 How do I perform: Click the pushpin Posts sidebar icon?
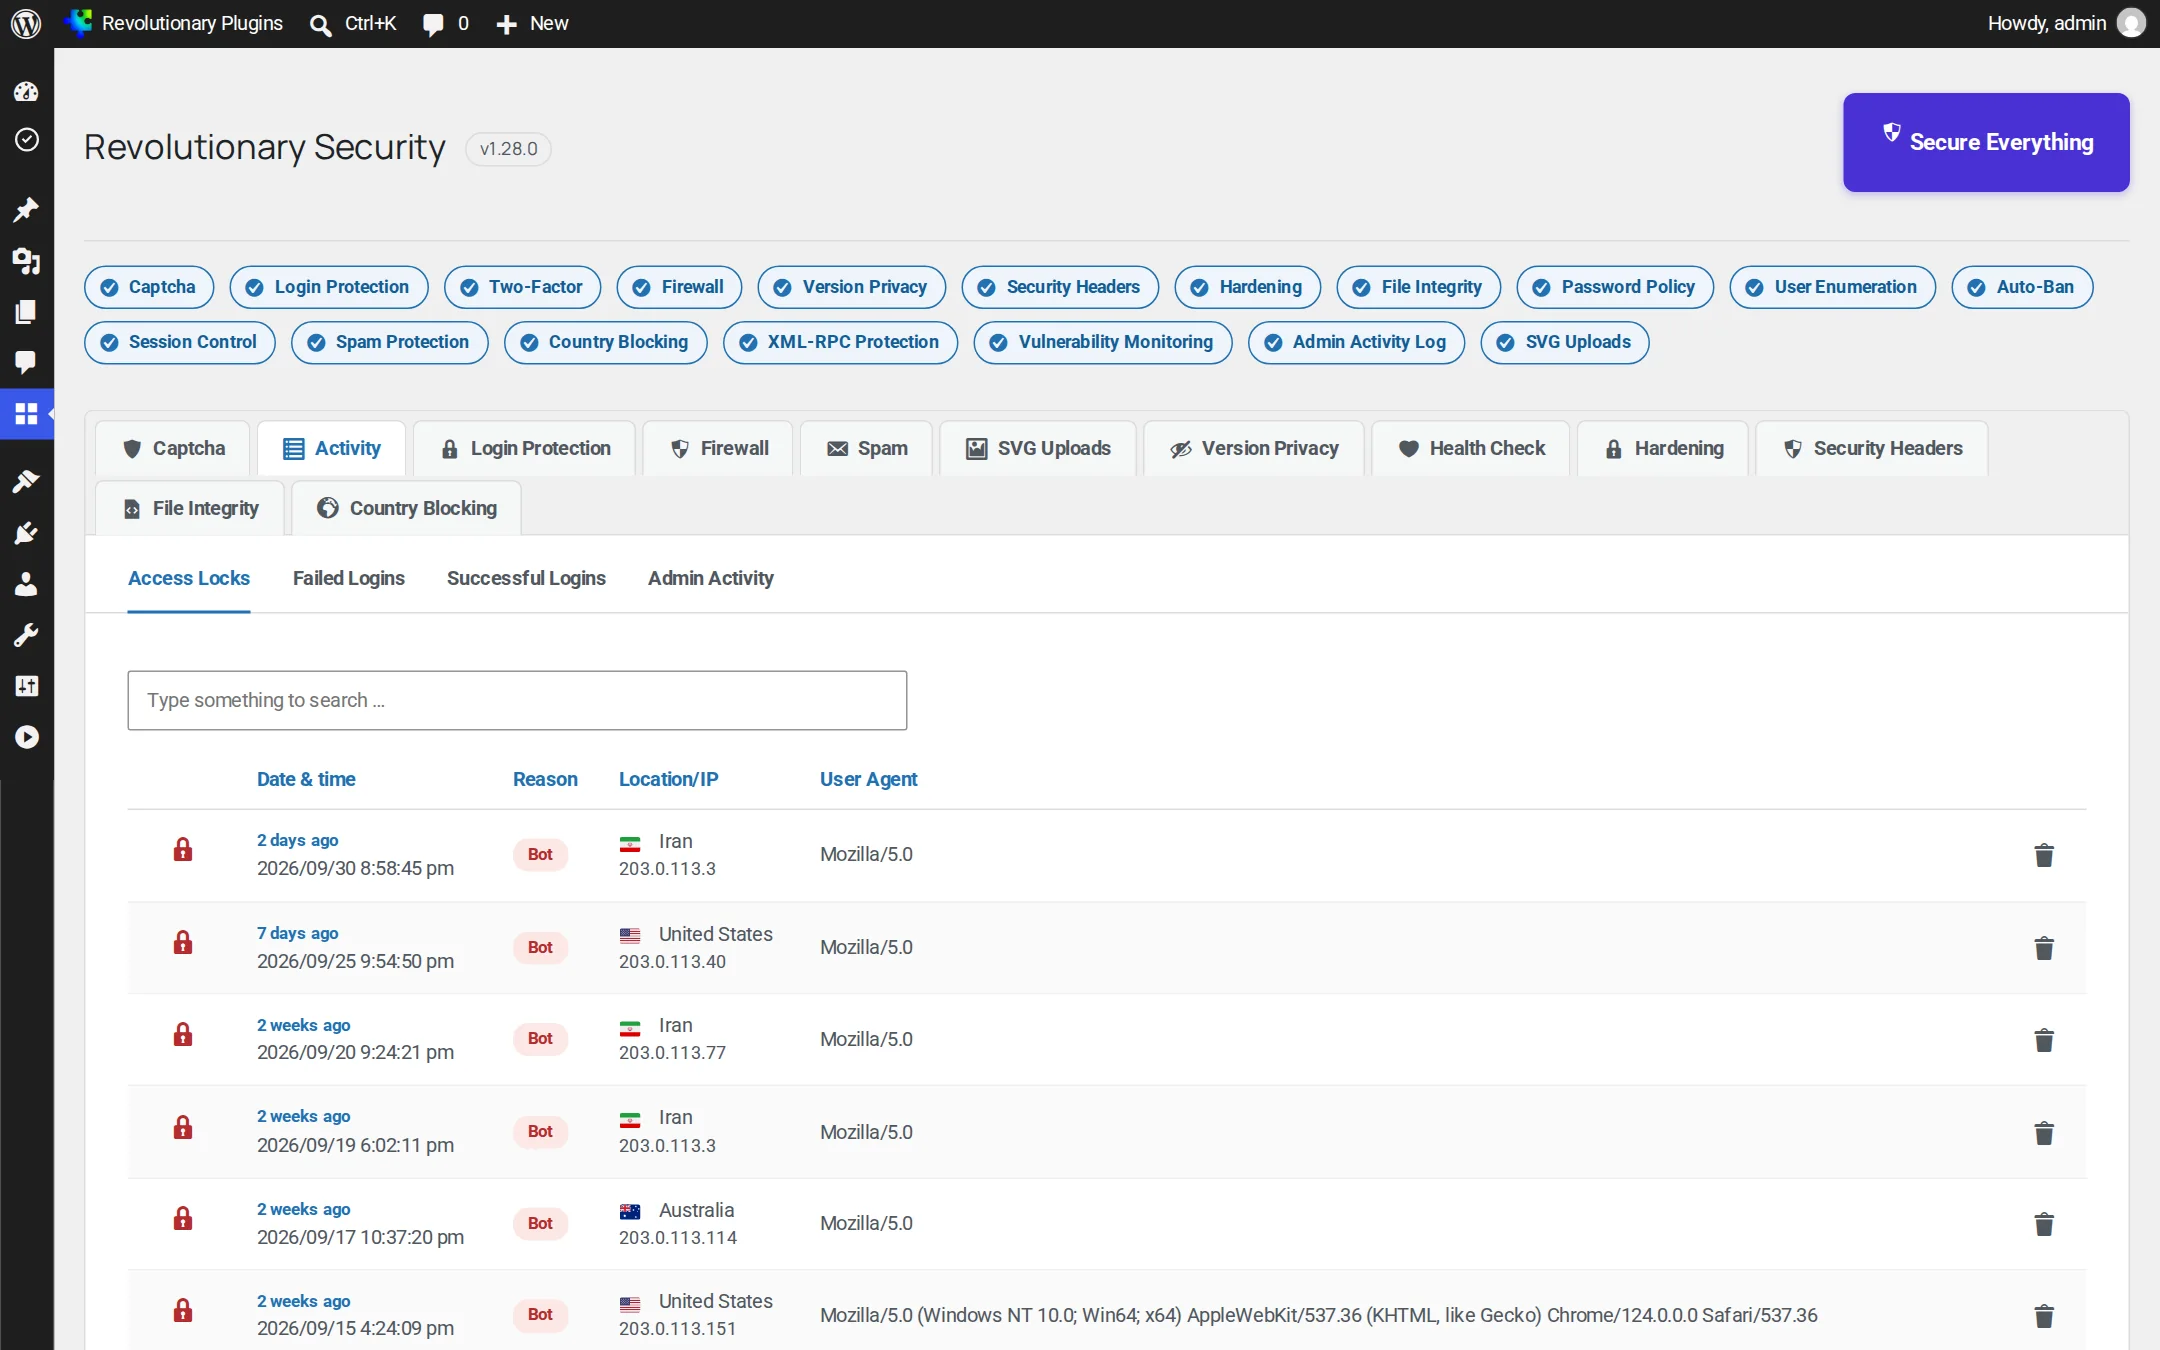point(26,210)
